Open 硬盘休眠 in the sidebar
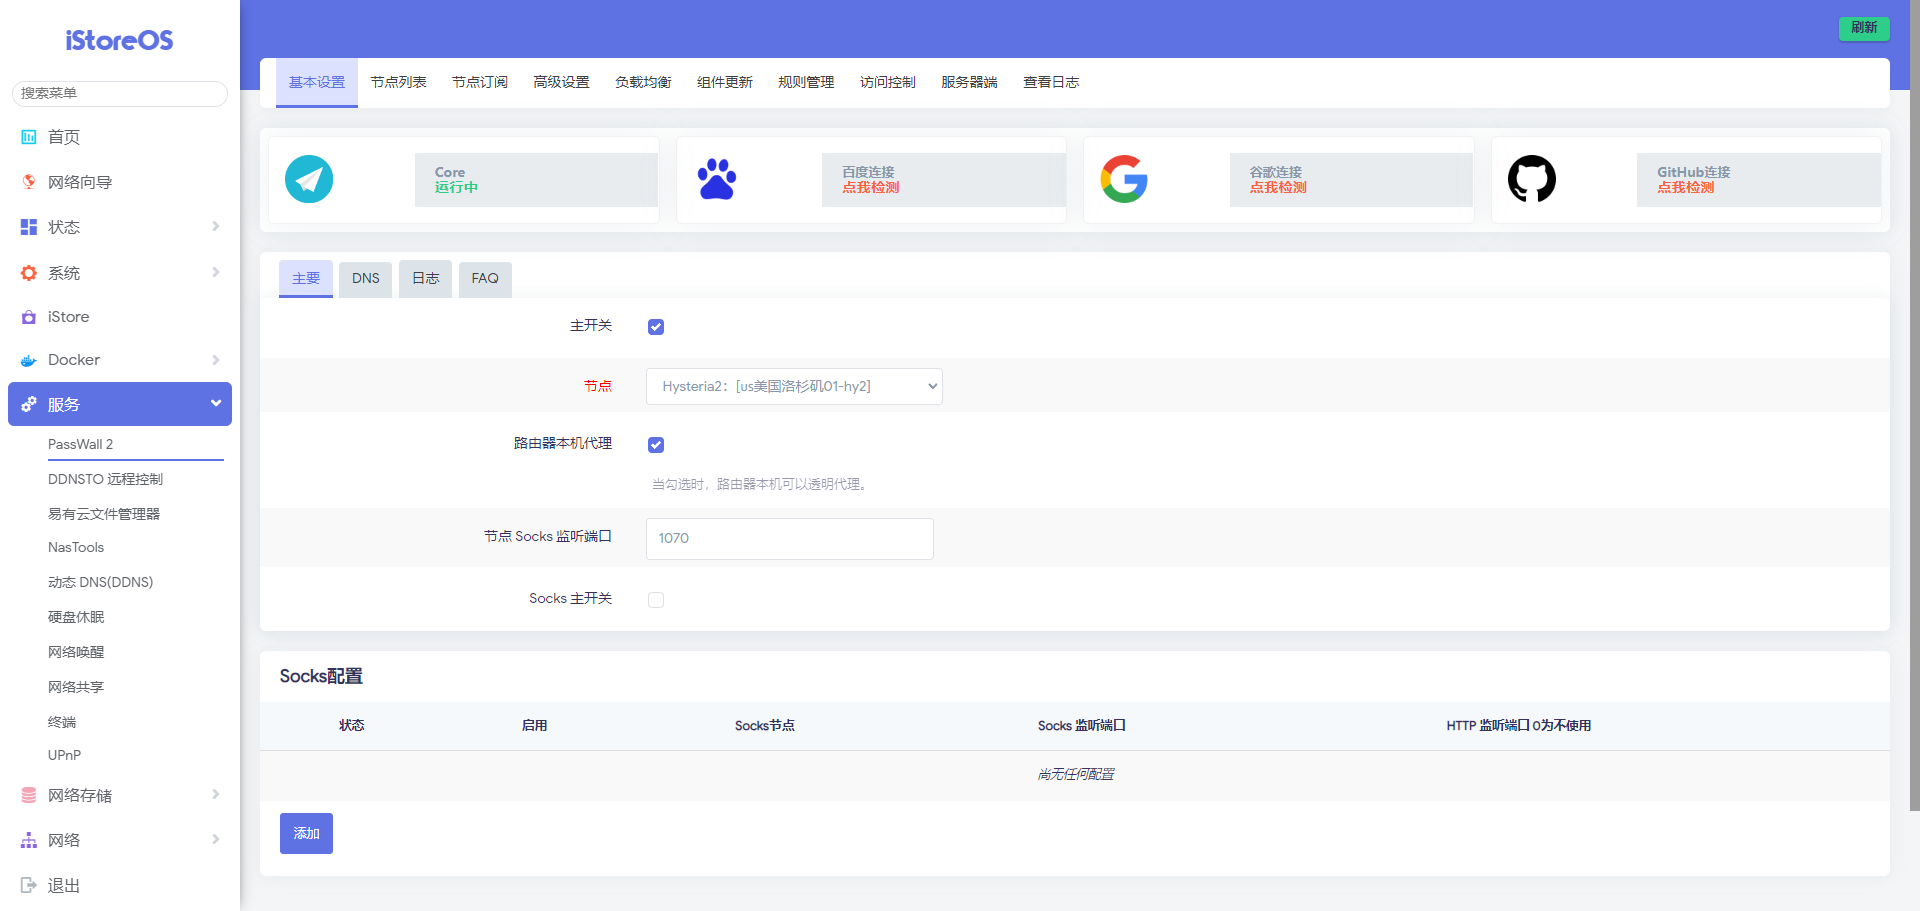 pos(76,617)
